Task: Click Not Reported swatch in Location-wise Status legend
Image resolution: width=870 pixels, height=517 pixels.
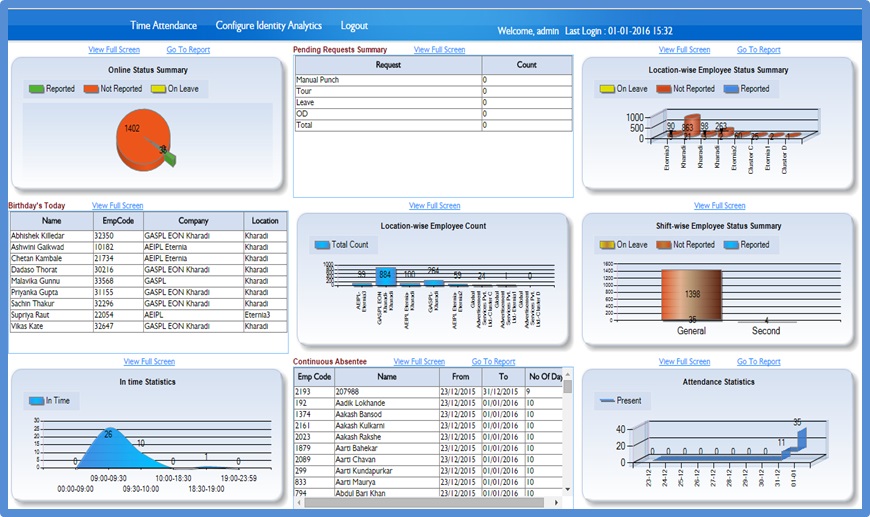Action: [664, 89]
